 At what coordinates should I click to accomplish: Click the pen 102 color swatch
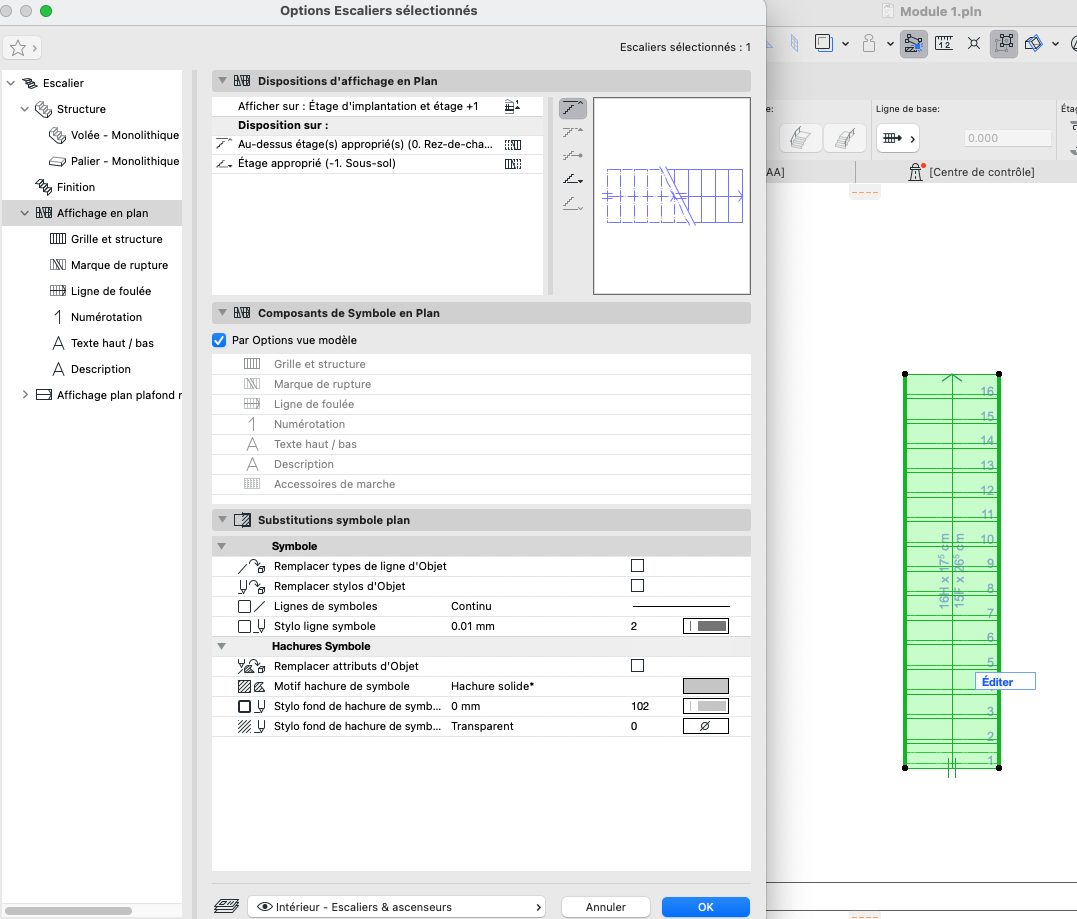tap(705, 706)
